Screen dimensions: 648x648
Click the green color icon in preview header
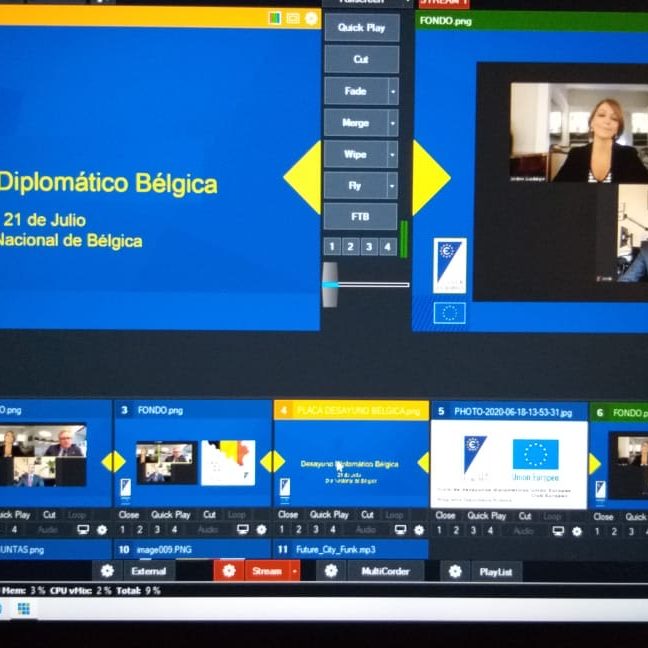tap(275, 18)
